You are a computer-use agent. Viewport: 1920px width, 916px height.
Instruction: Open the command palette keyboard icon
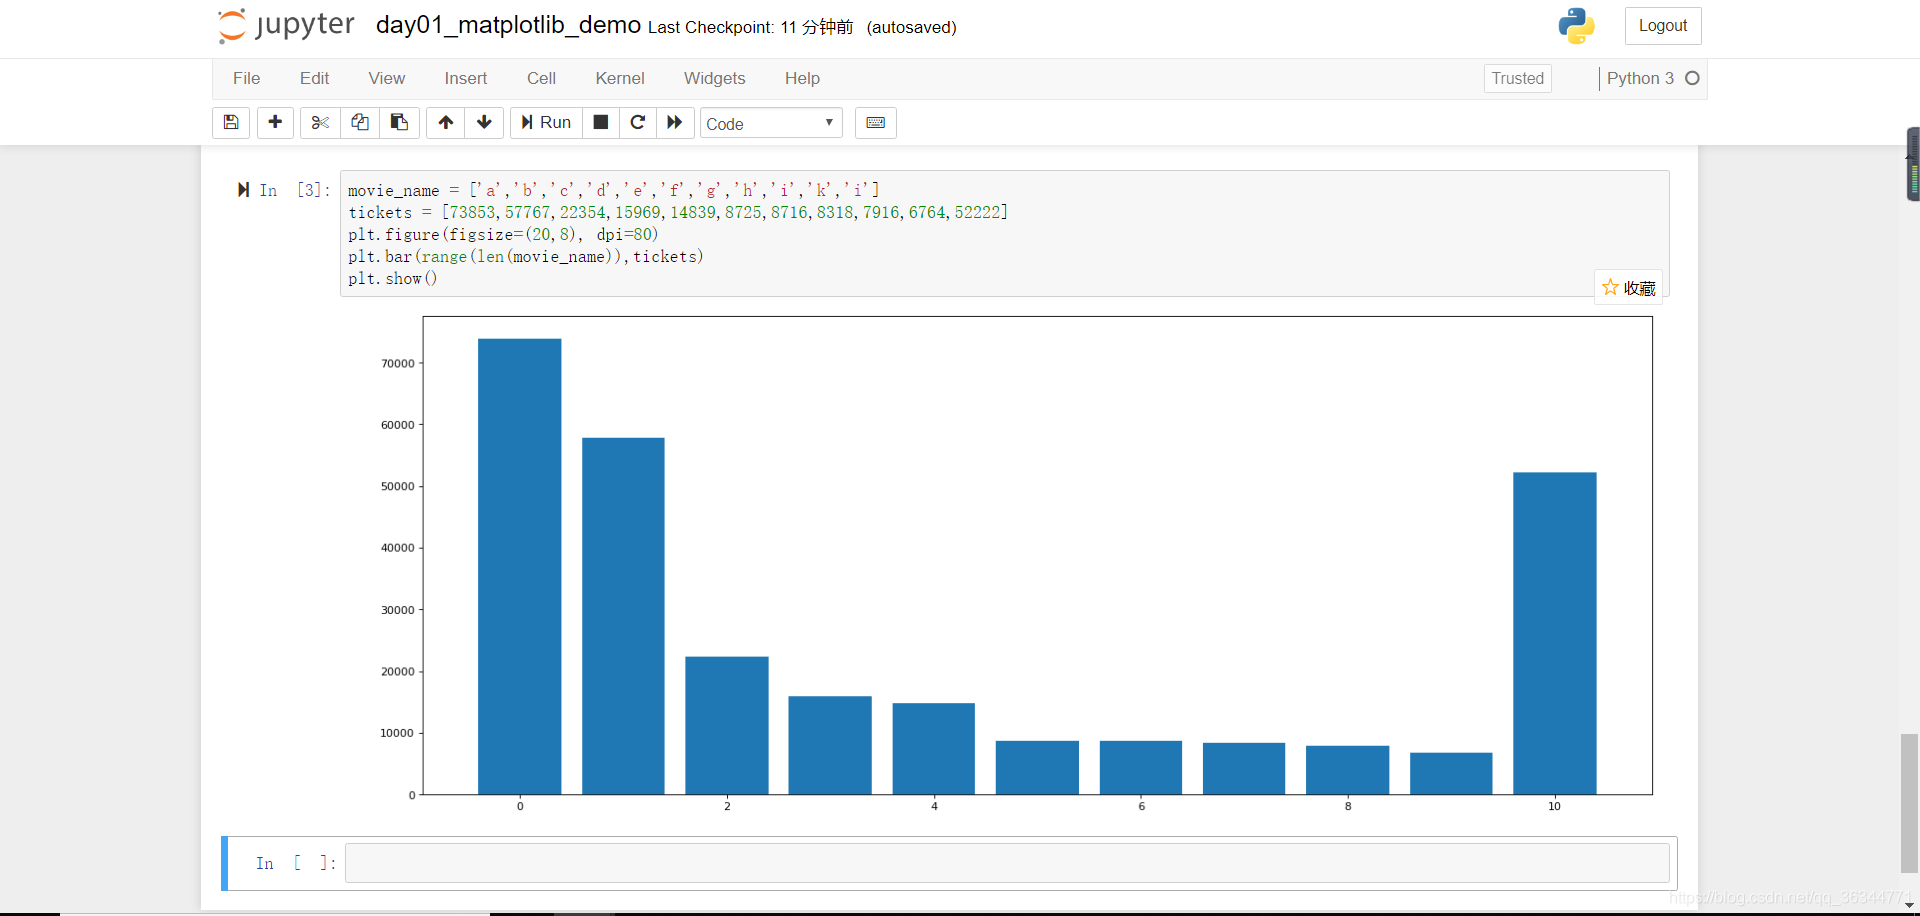coord(875,122)
